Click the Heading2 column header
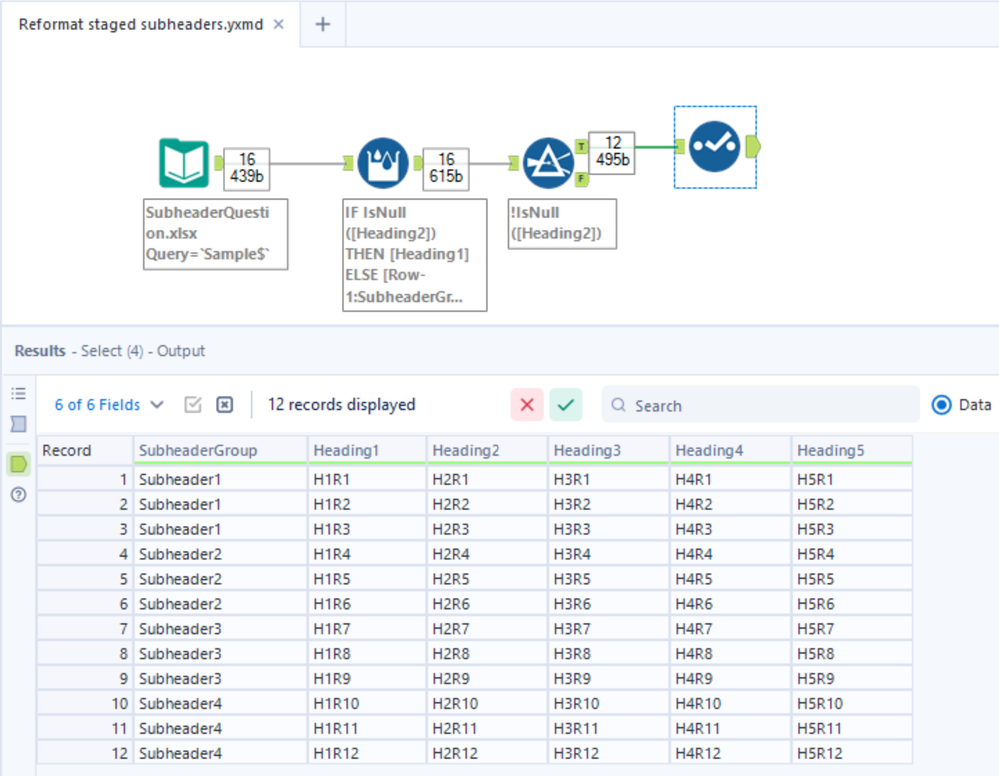 coord(487,450)
